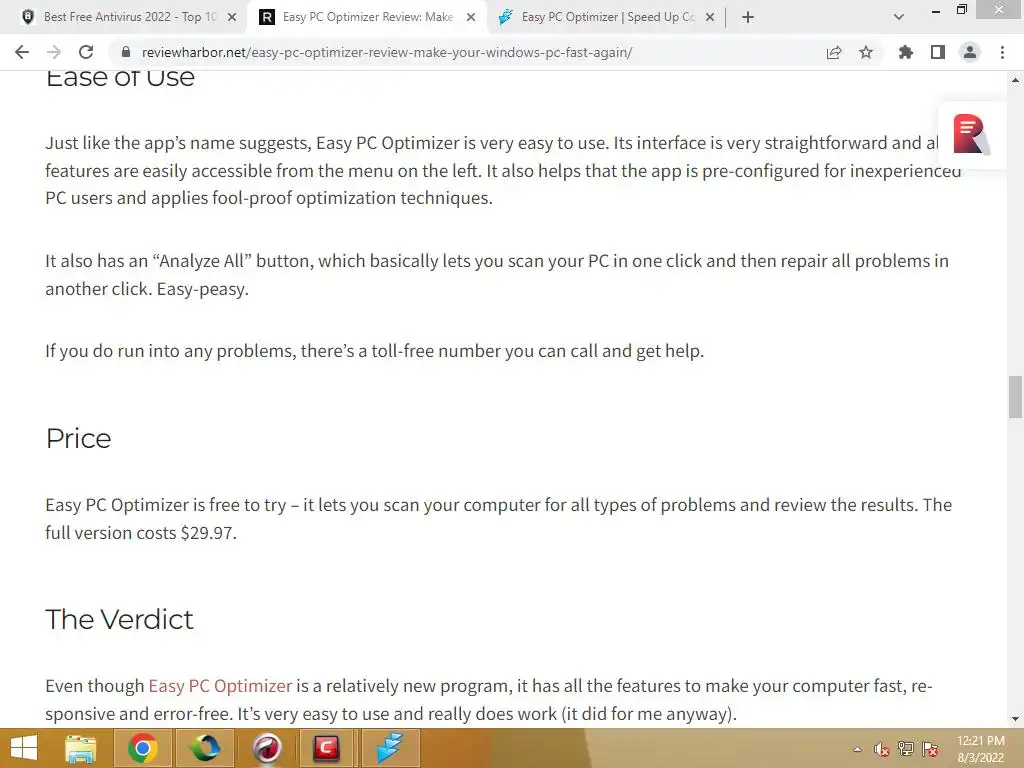Go back to the previous page

pos(22,52)
